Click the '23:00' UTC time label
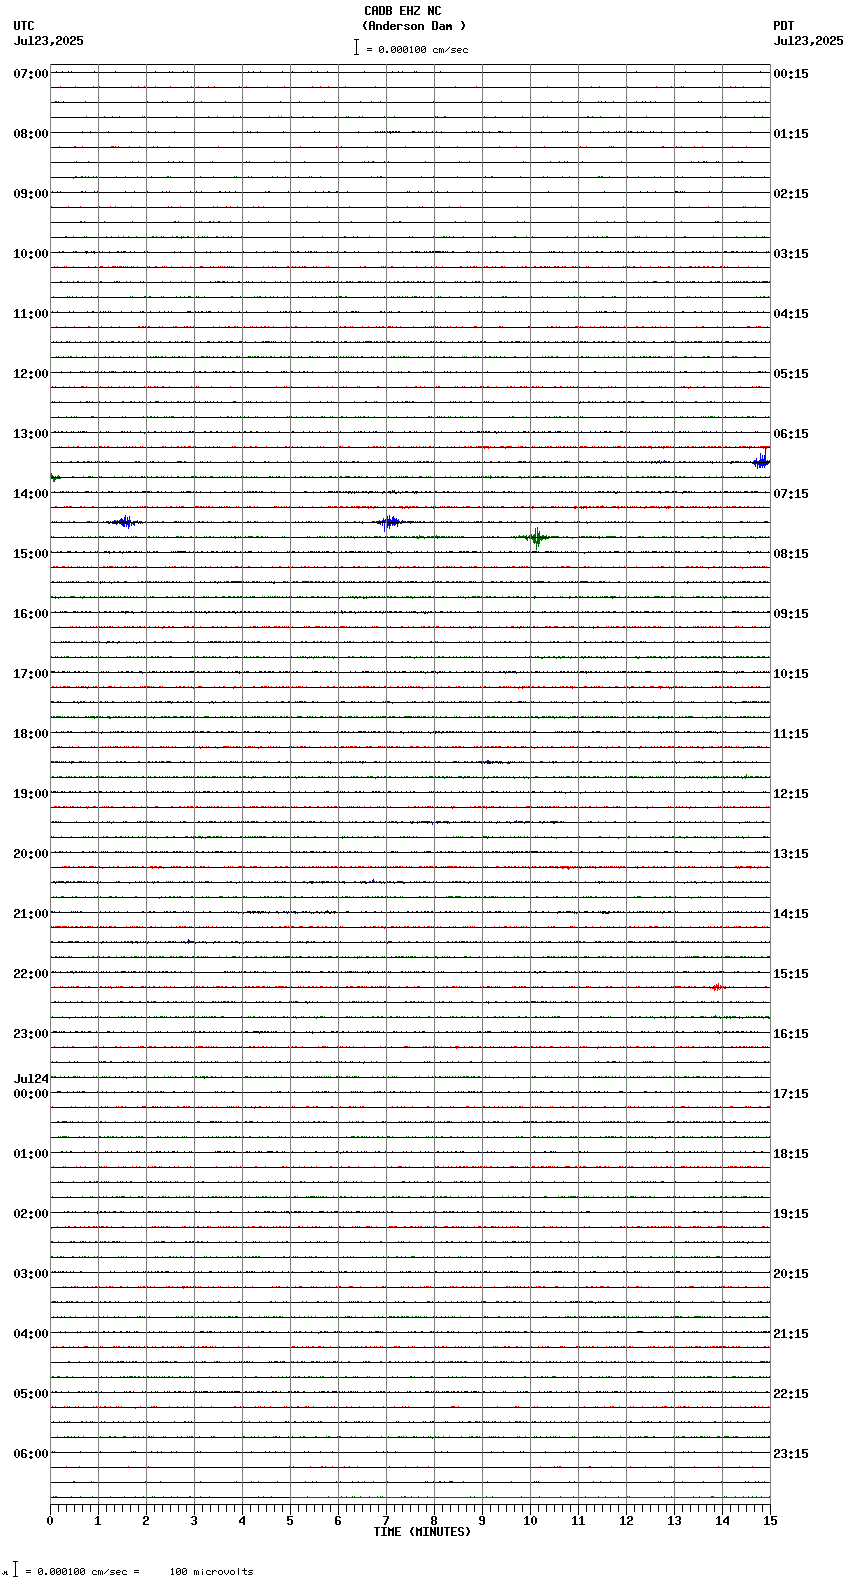Image resolution: width=850 pixels, height=1584 pixels. coord(31,1034)
